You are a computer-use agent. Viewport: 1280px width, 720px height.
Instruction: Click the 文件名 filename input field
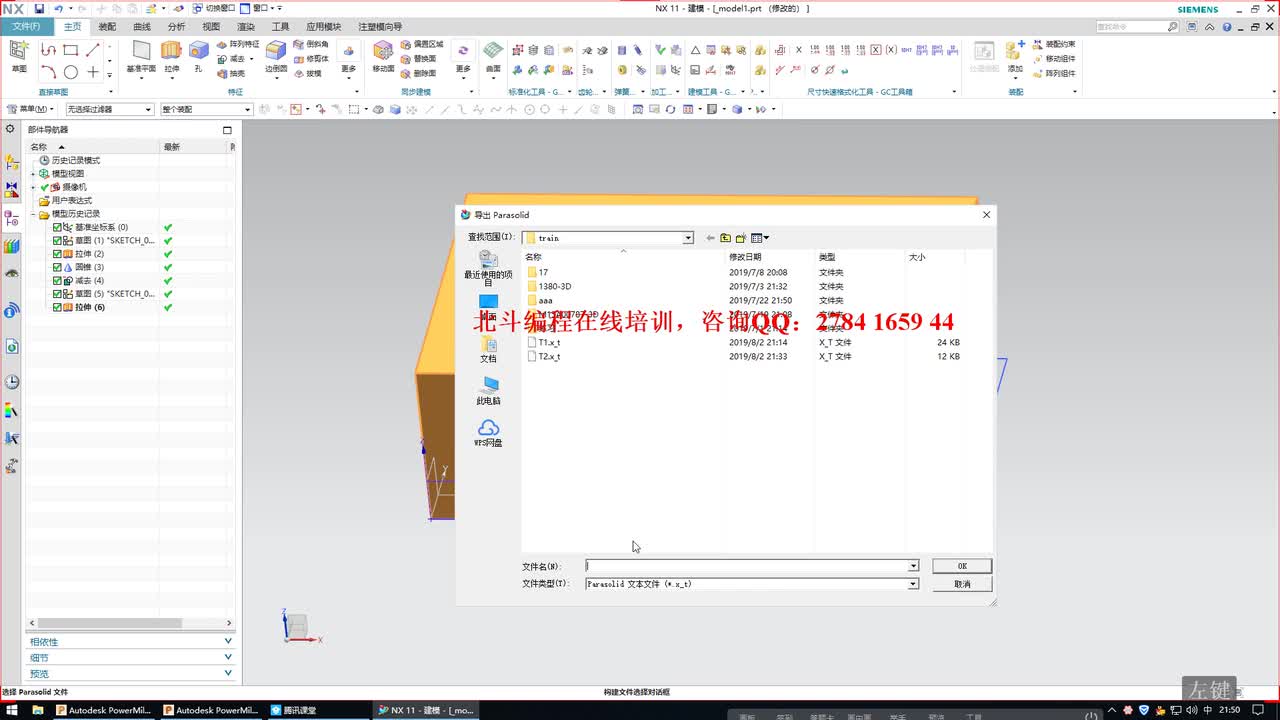pos(746,566)
